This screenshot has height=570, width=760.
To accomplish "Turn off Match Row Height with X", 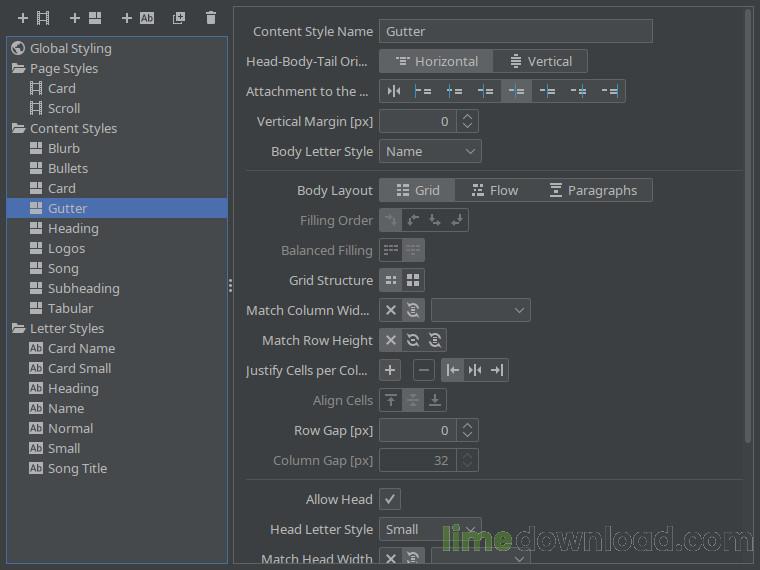I will coord(390,340).
